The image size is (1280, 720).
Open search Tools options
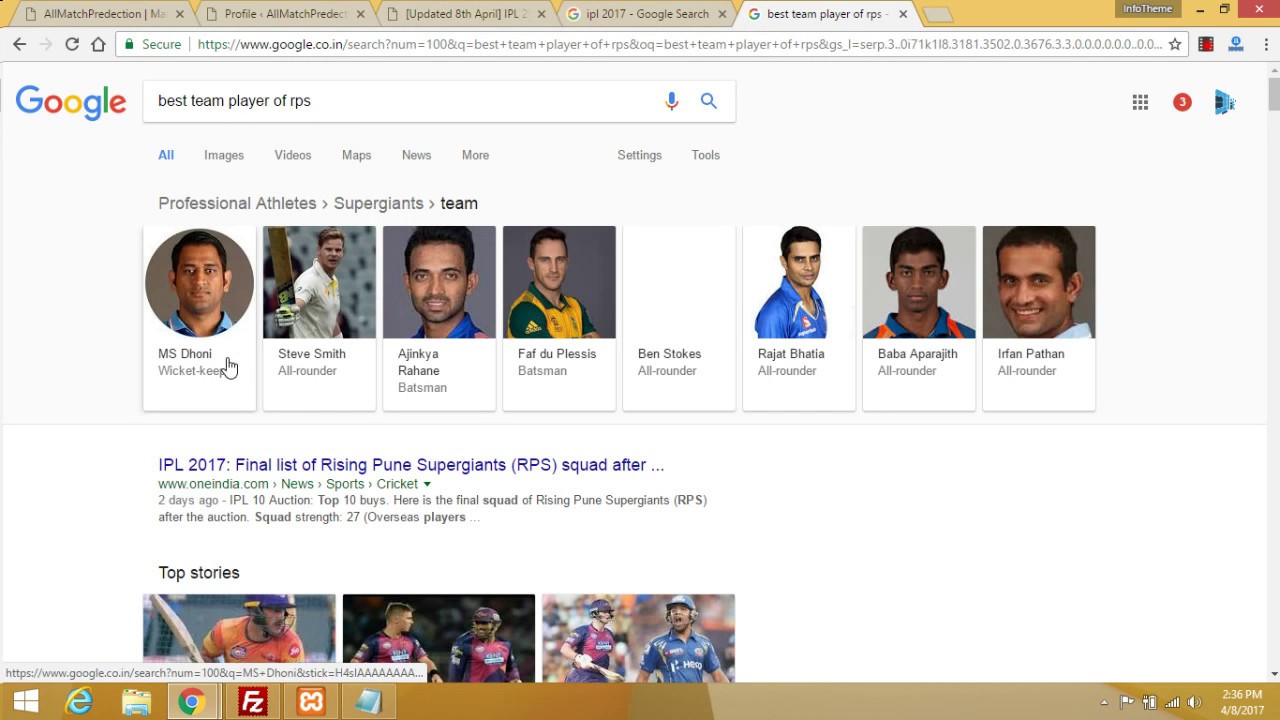(x=705, y=155)
